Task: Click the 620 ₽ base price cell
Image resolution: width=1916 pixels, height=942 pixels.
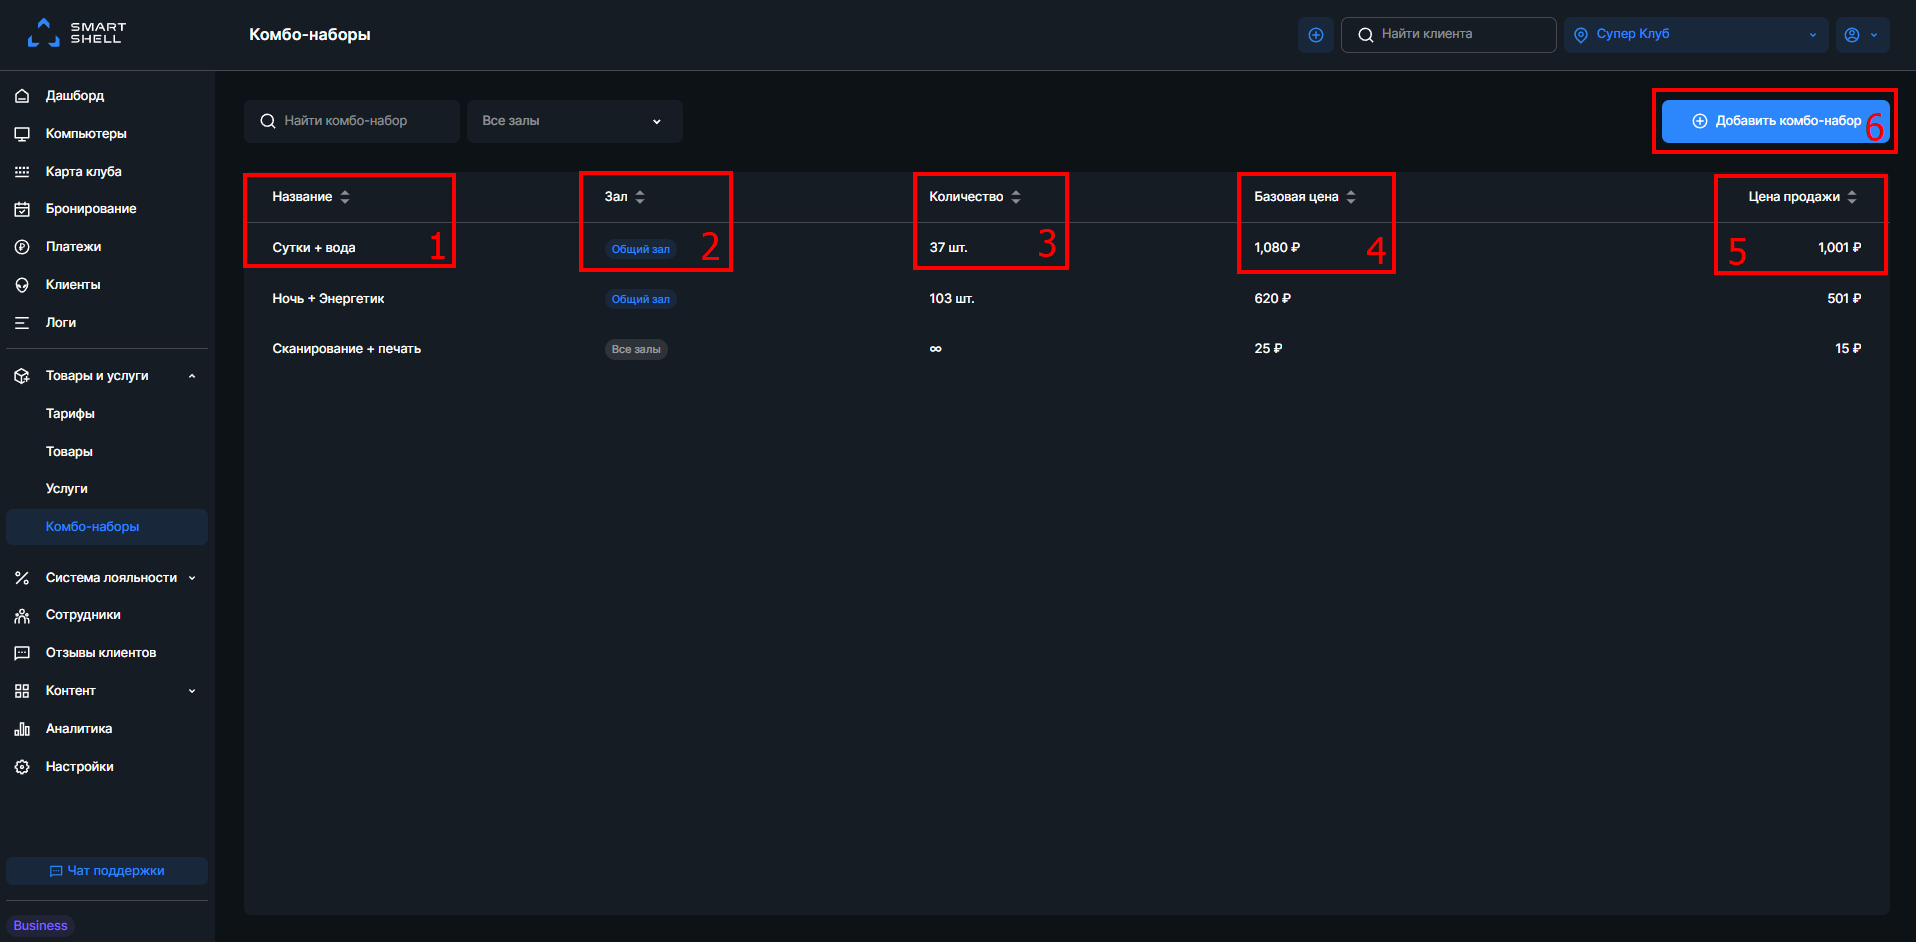Action: click(1272, 299)
